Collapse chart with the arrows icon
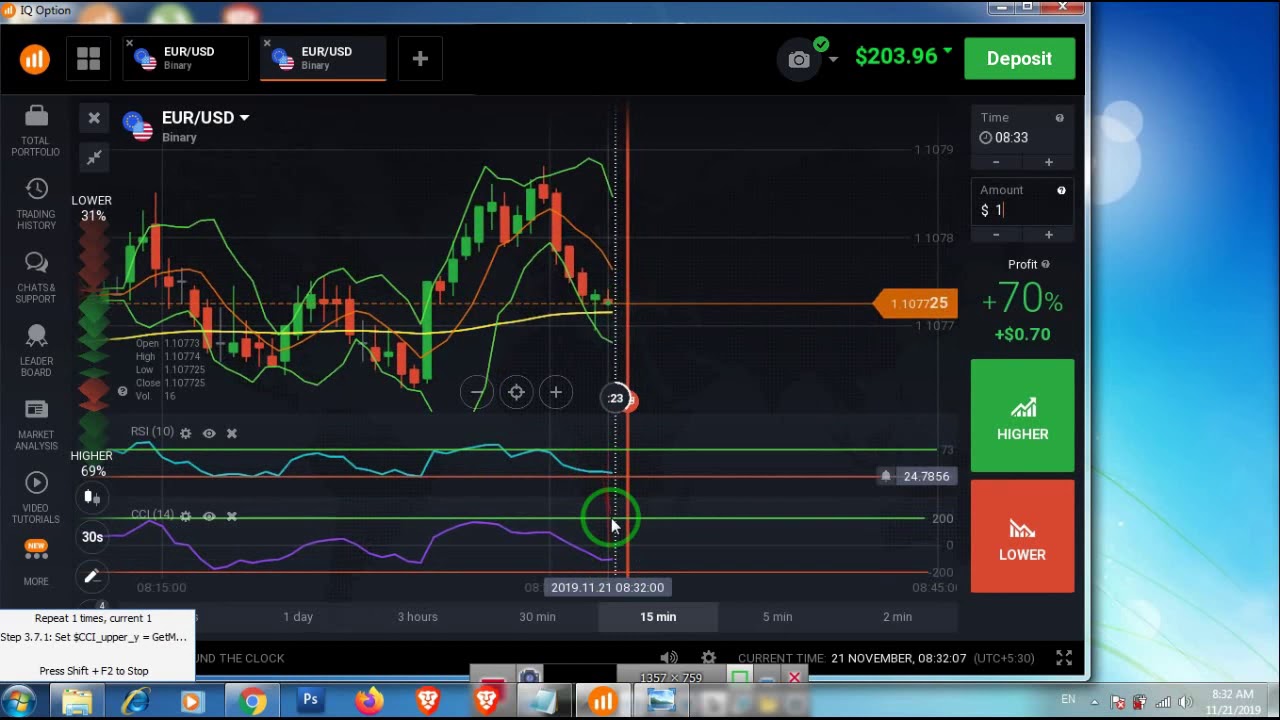Image resolution: width=1280 pixels, height=720 pixels. click(94, 157)
